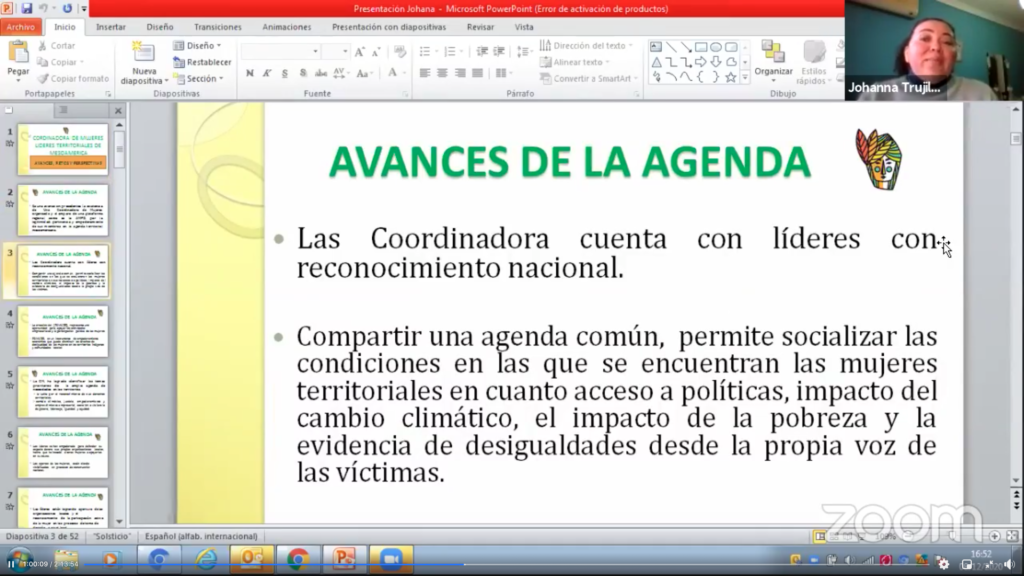This screenshot has width=1024, height=576.
Task: Clear text formatting with the eraser icon
Action: pos(400,52)
